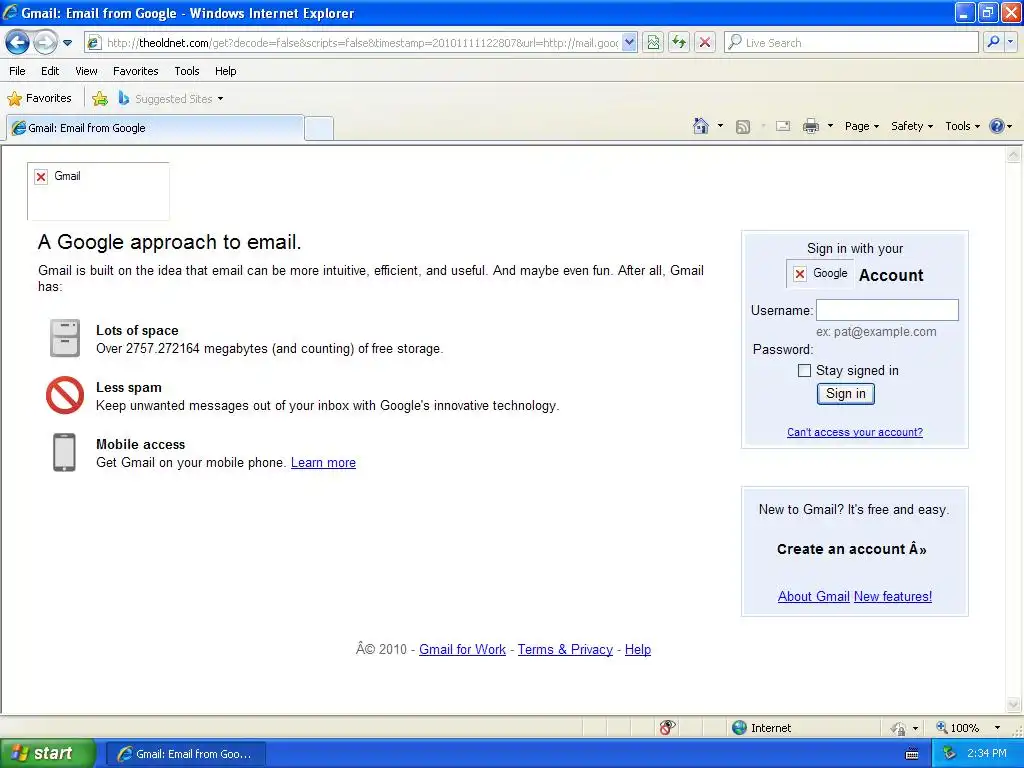Click the taskbar clock showing 2:34 PM
The height and width of the screenshot is (768, 1024).
(x=987, y=753)
